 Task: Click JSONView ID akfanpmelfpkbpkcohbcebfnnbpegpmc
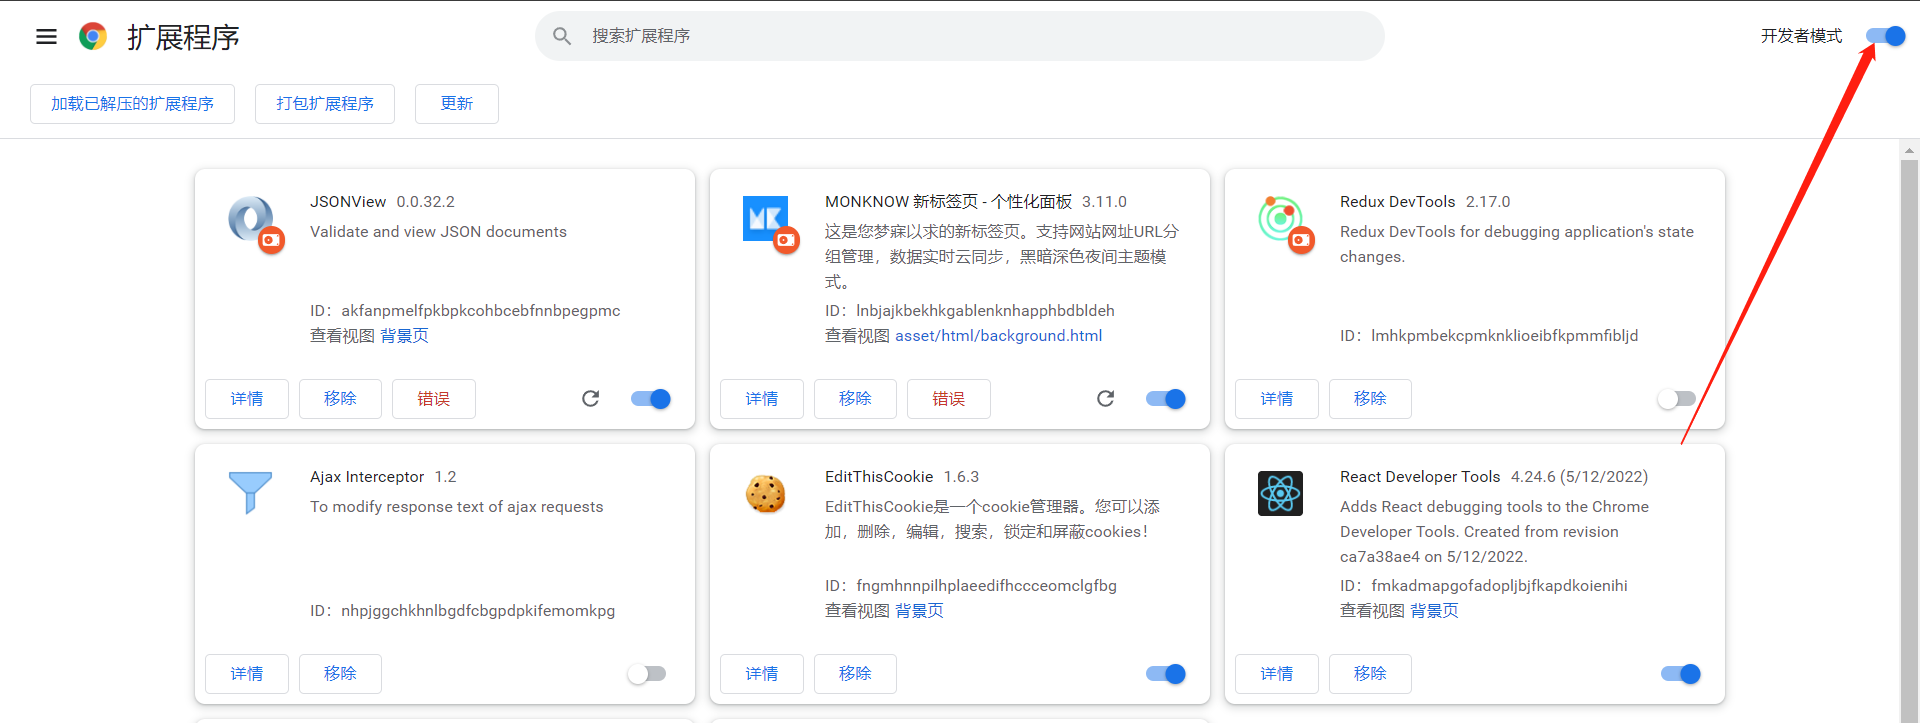pos(465,311)
